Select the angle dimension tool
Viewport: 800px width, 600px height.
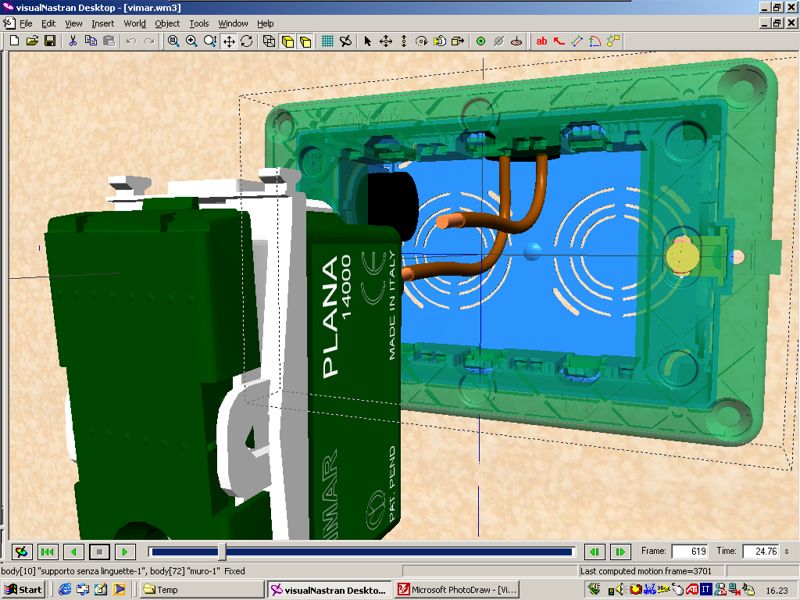tap(595, 41)
